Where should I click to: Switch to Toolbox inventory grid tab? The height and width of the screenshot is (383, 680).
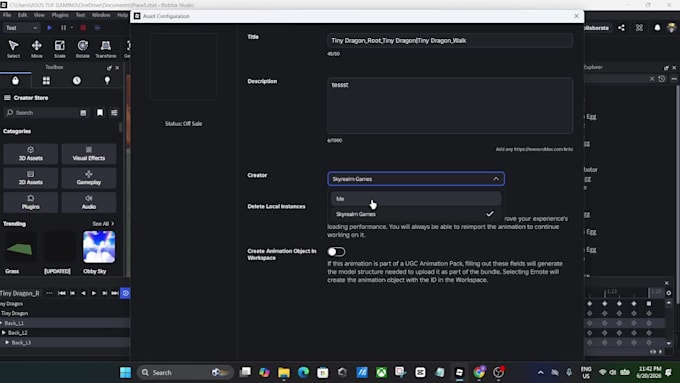coord(46,81)
